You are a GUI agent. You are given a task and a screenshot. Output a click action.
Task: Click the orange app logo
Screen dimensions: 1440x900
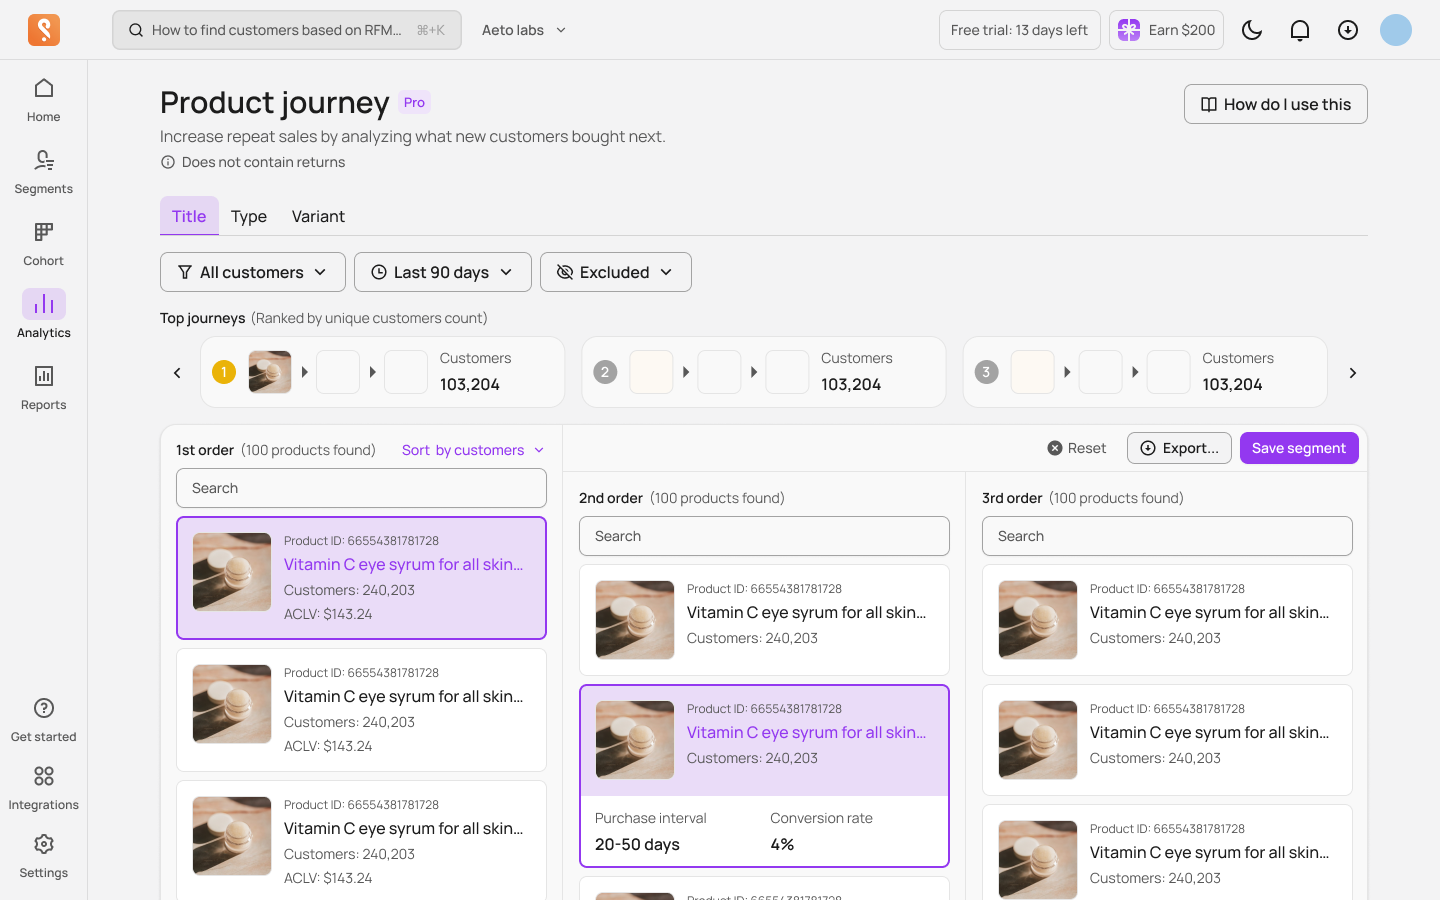point(44,30)
